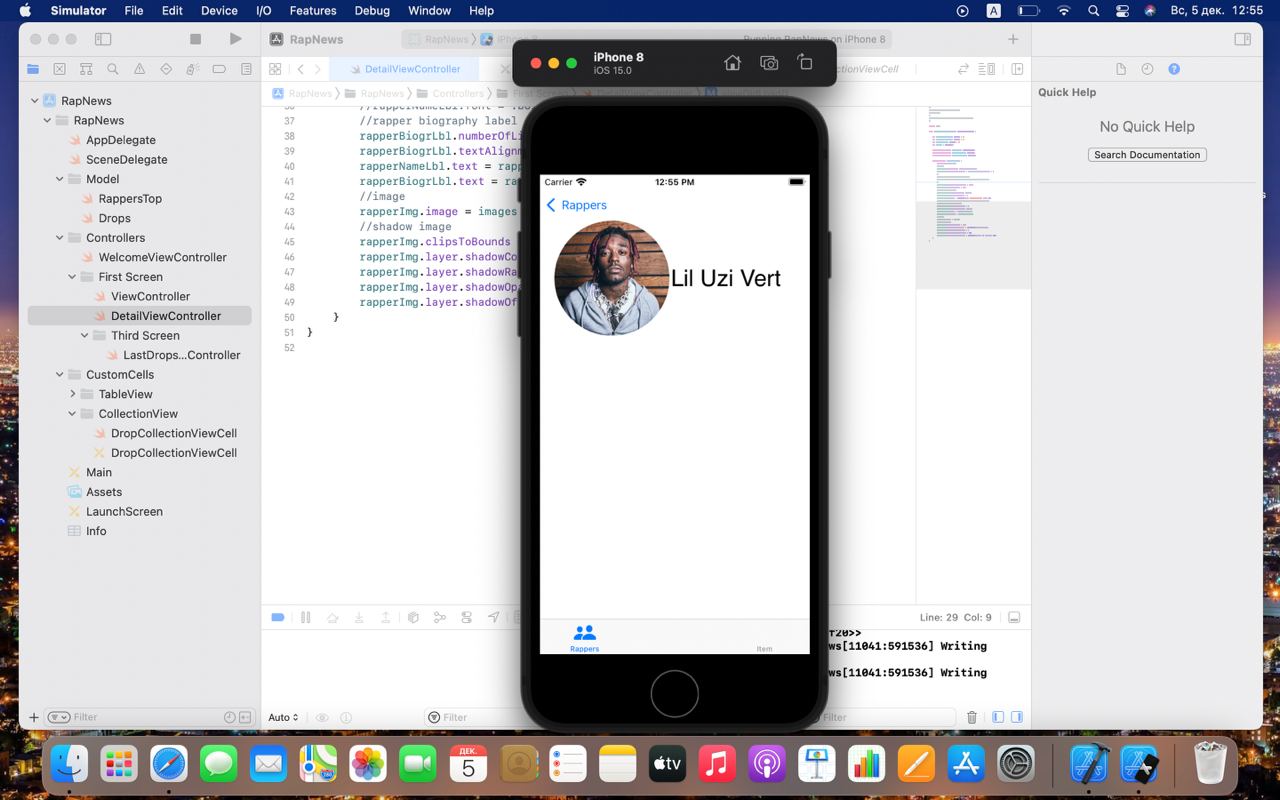Screen dimensions: 1280x800
Task: Open the Features menu
Action: coord(313,11)
